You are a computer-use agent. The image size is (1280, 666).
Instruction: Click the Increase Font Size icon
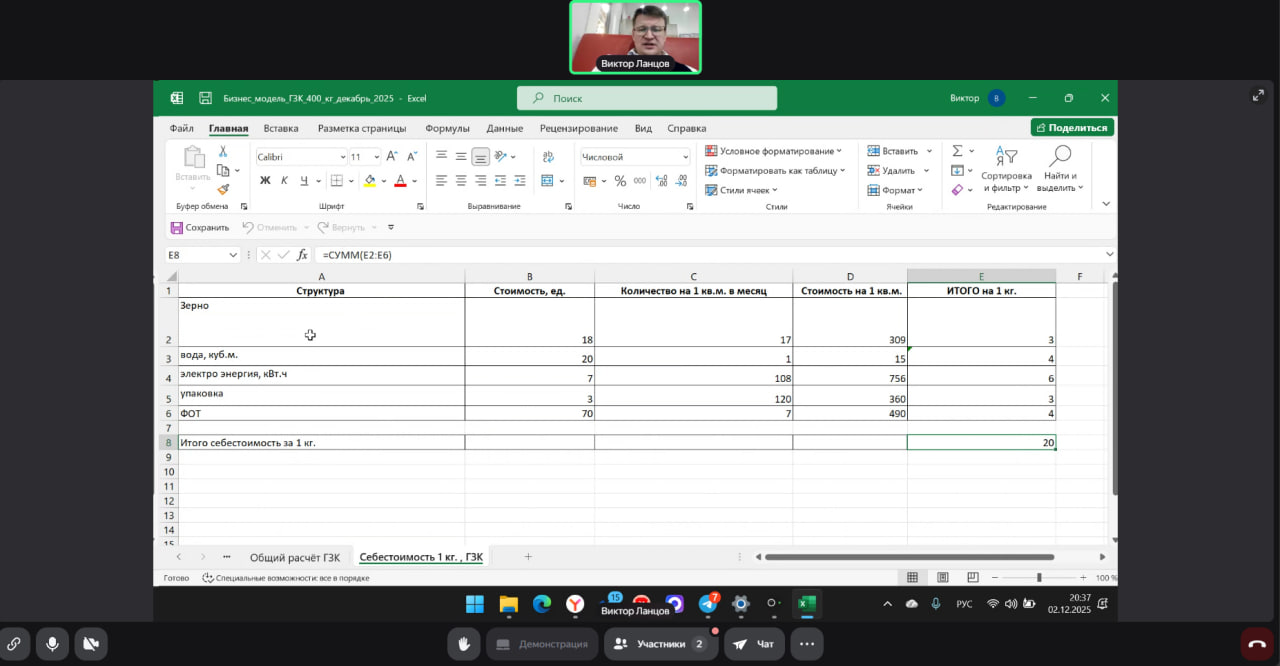click(392, 157)
